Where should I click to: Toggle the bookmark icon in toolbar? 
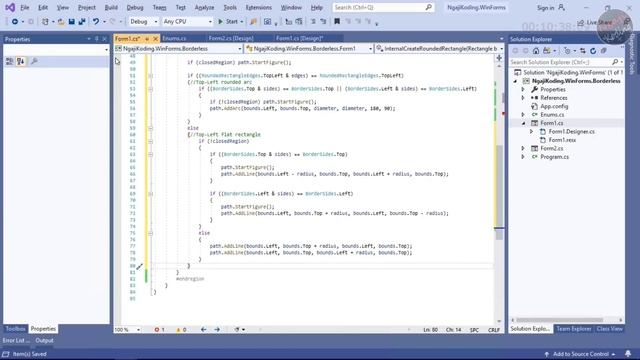coord(337,22)
